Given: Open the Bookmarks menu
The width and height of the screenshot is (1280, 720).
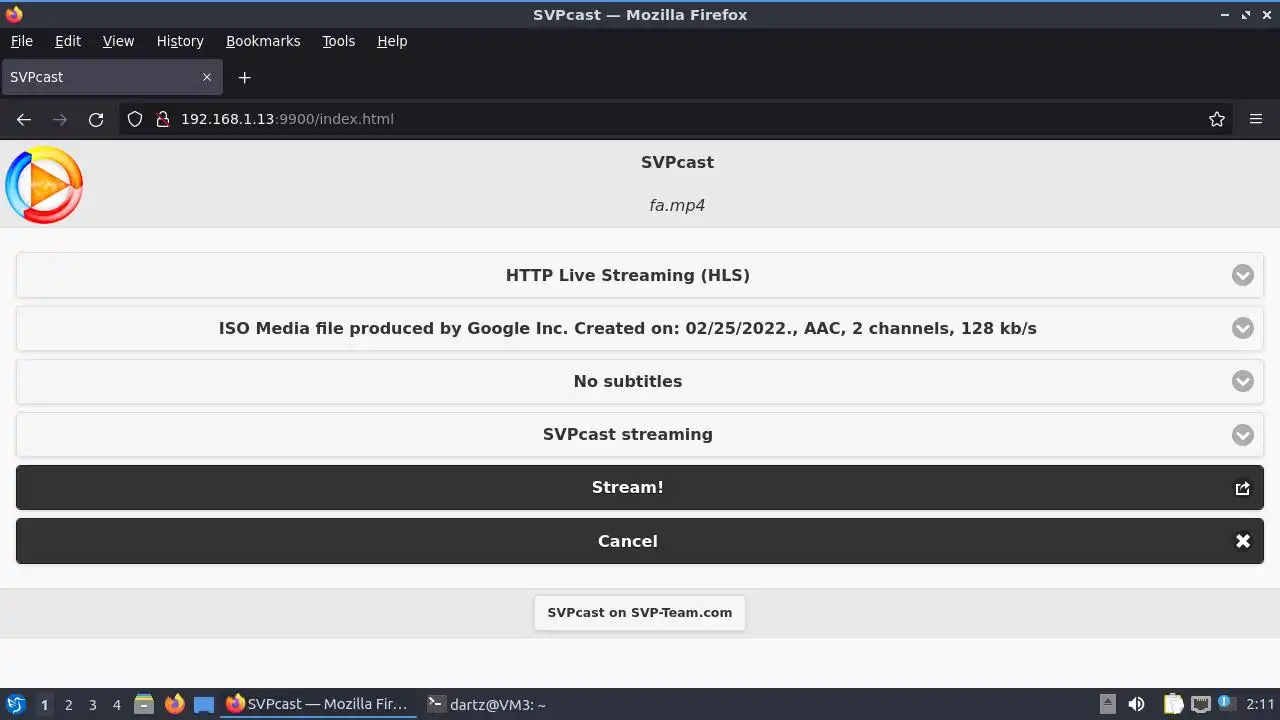Looking at the screenshot, I should (263, 41).
